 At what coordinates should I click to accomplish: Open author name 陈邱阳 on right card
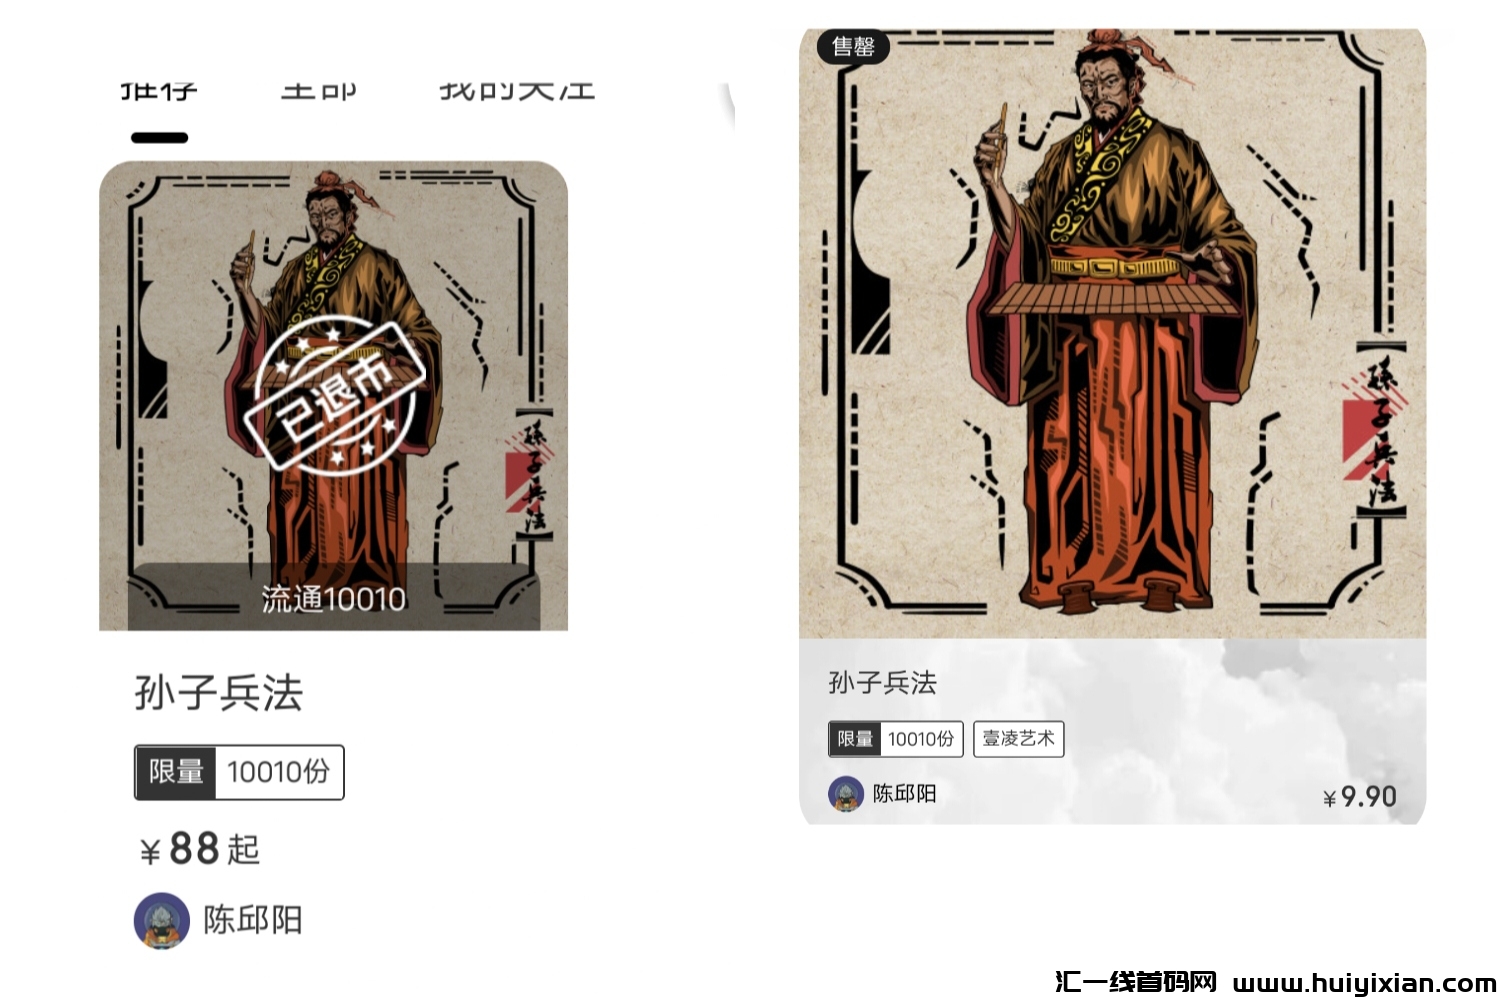(x=904, y=794)
